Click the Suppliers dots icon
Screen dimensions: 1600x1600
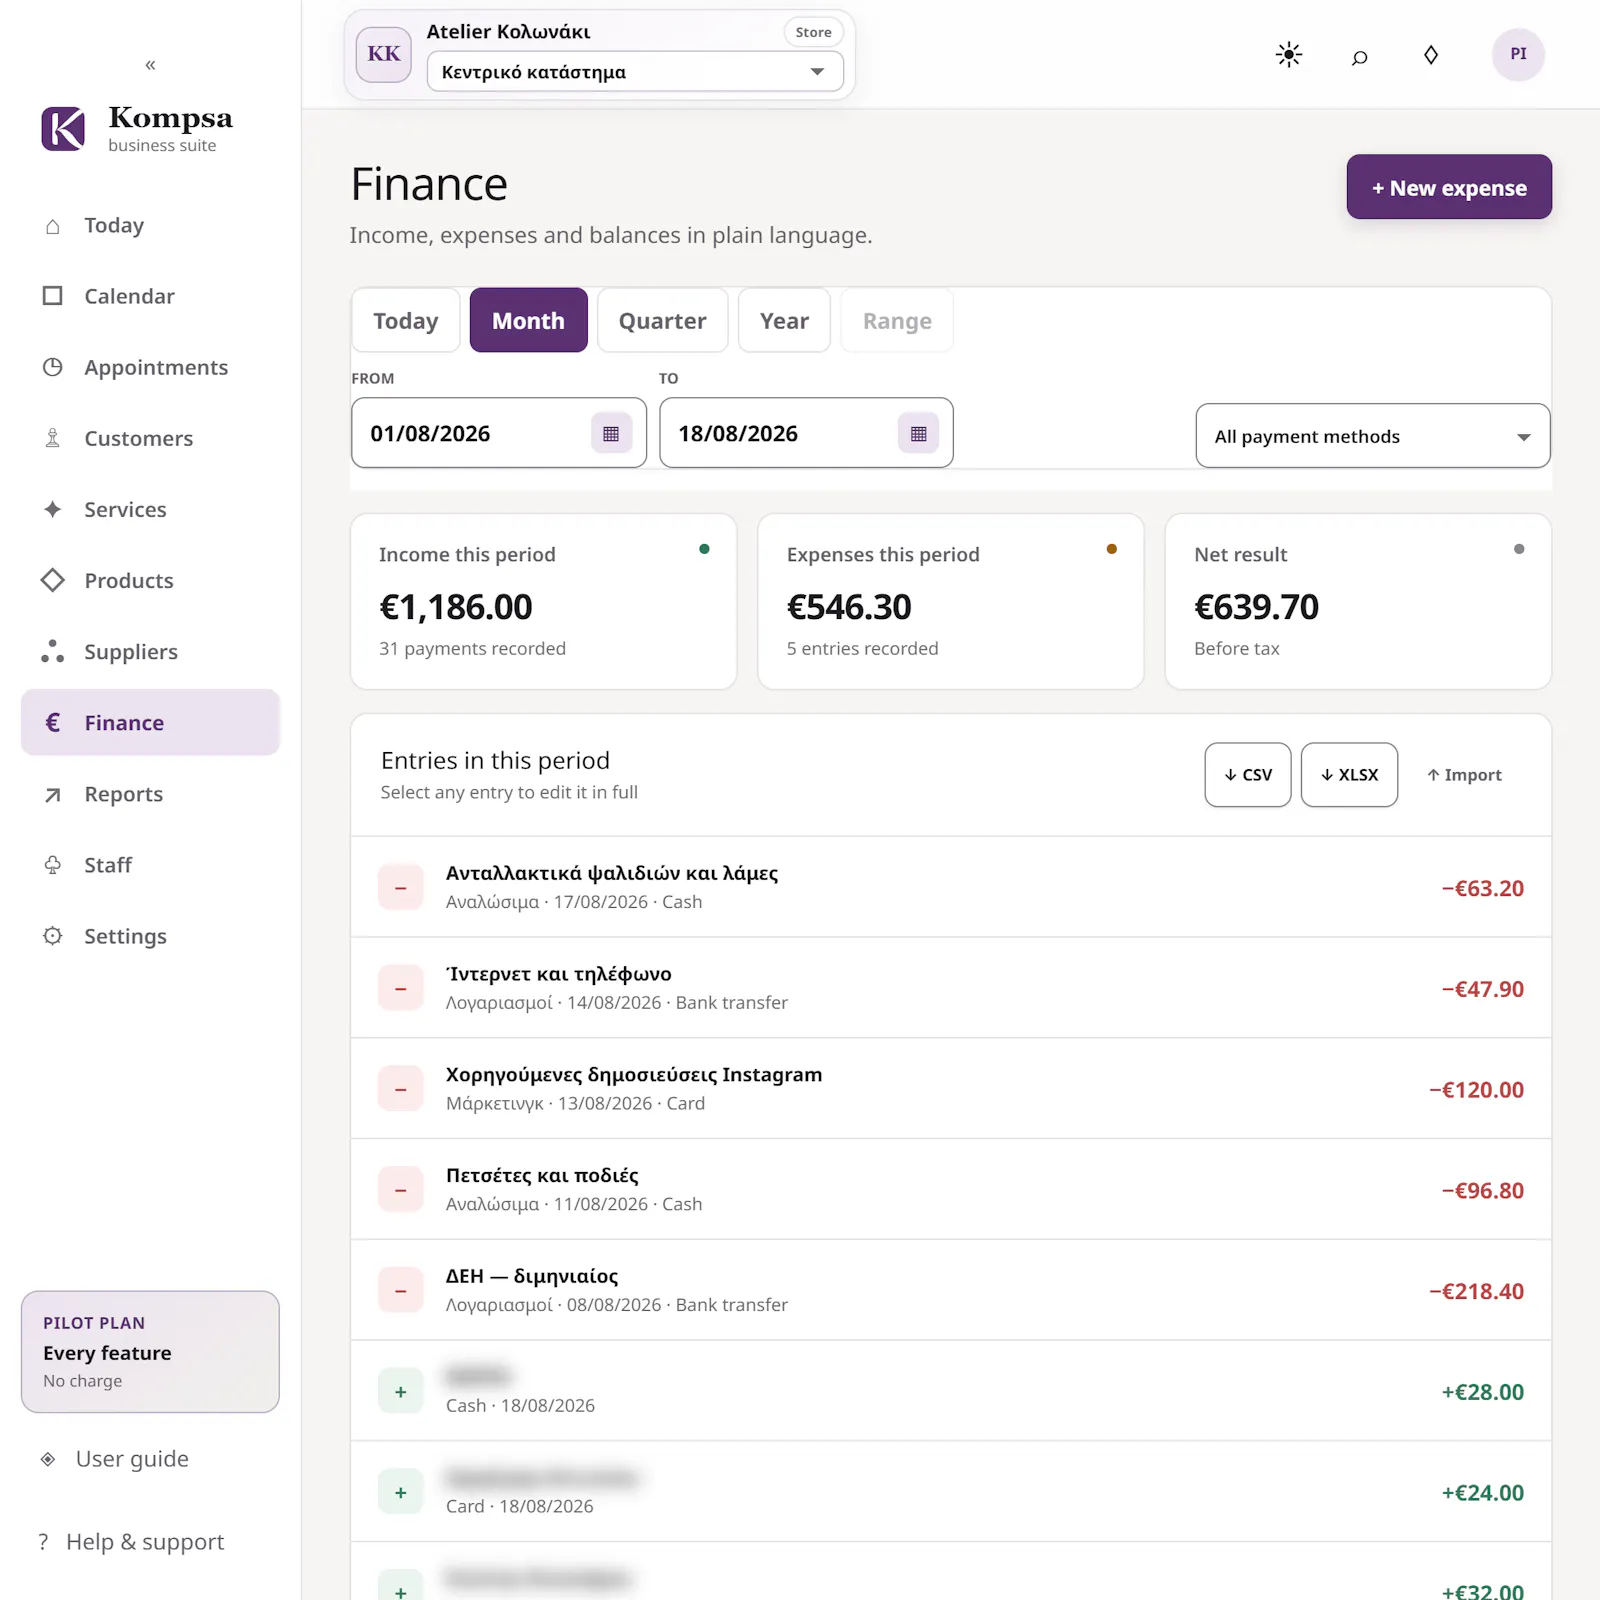coord(53,651)
